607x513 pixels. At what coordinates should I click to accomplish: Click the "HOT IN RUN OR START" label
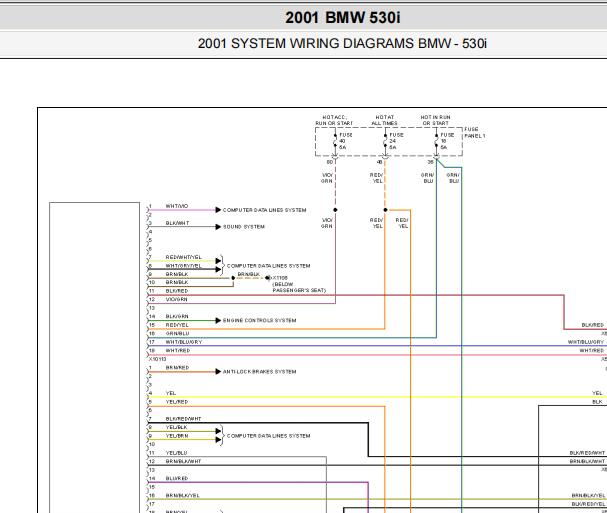click(436, 120)
